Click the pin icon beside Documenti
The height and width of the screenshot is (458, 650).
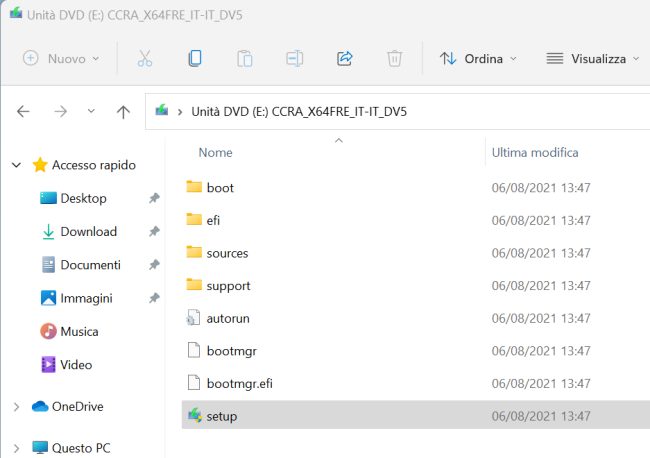154,264
